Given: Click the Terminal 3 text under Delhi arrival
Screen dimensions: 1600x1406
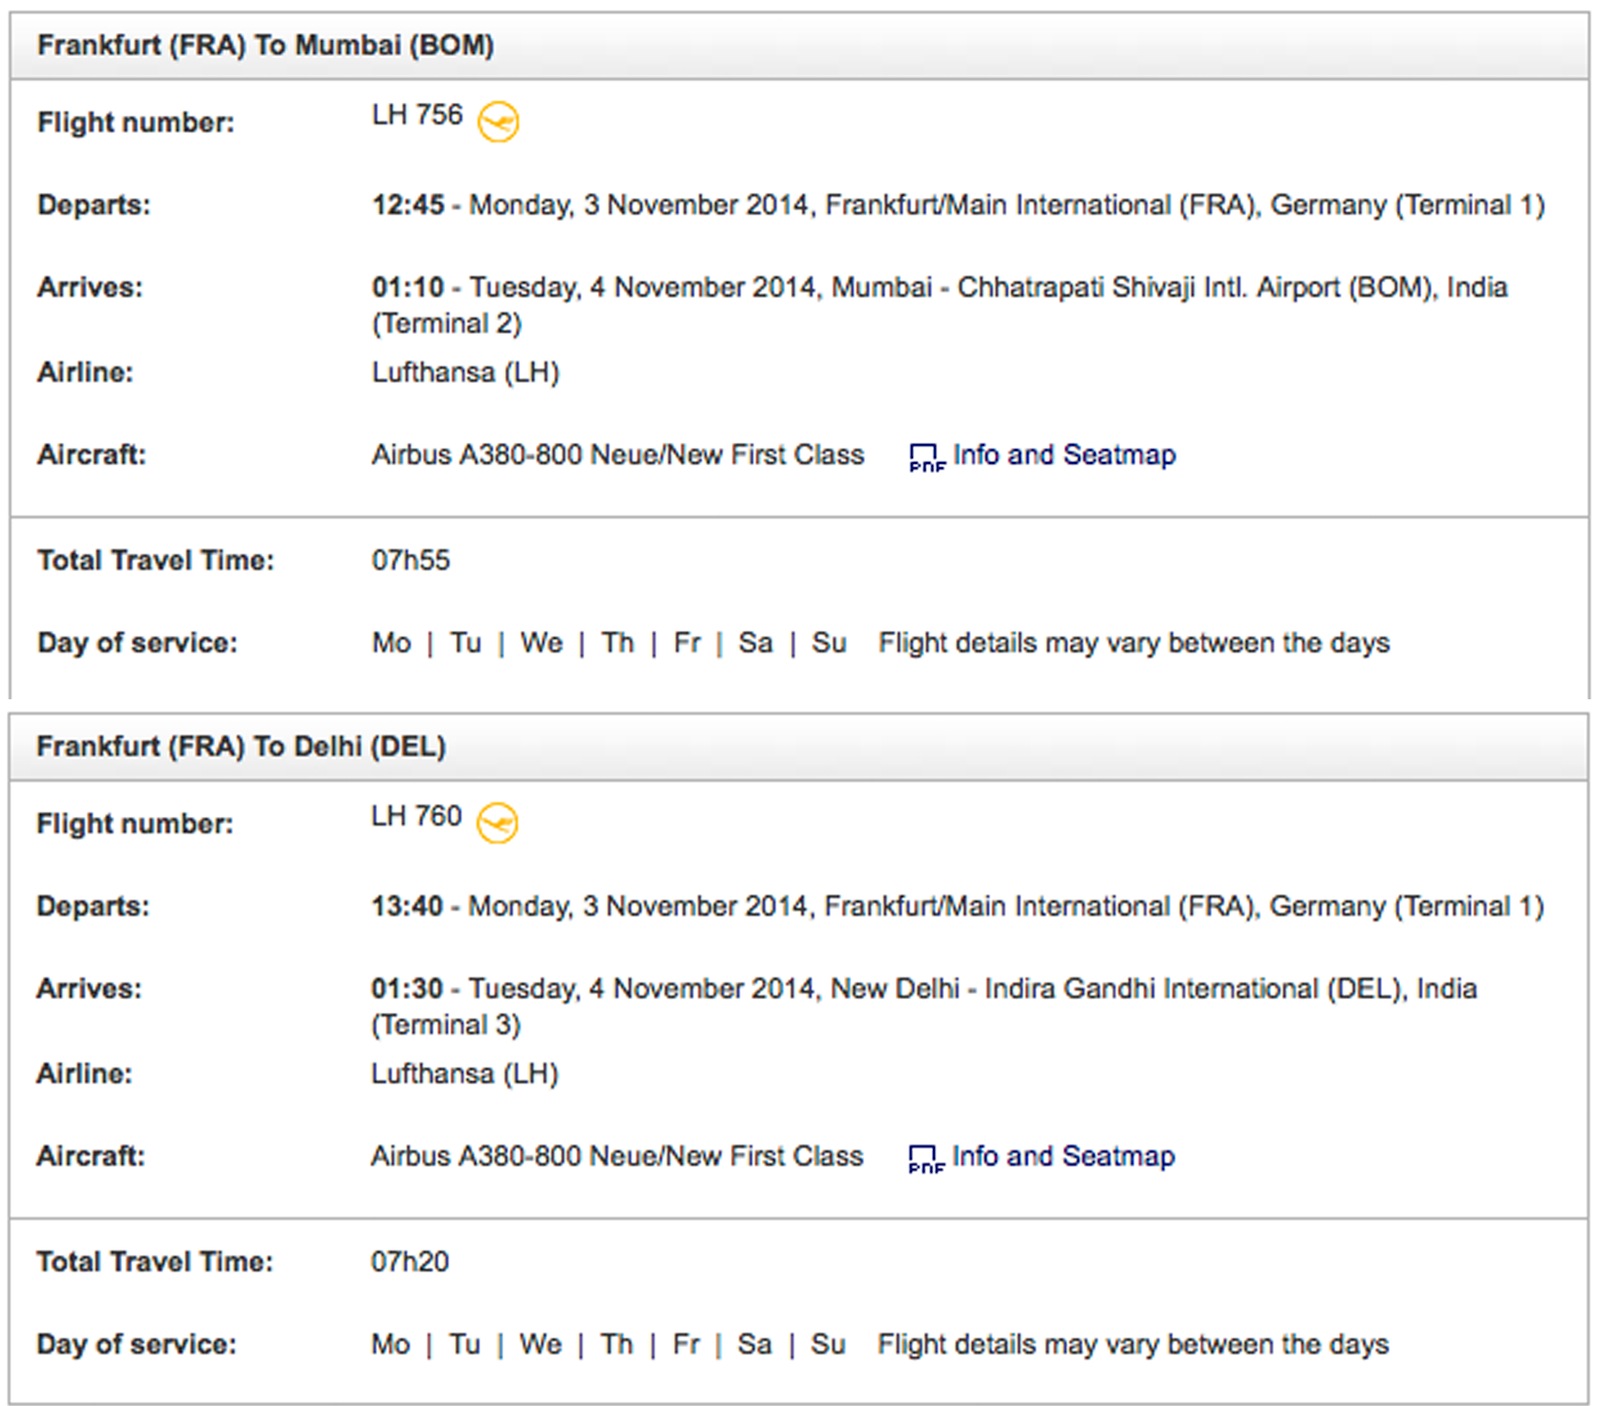Looking at the screenshot, I should click(446, 1025).
